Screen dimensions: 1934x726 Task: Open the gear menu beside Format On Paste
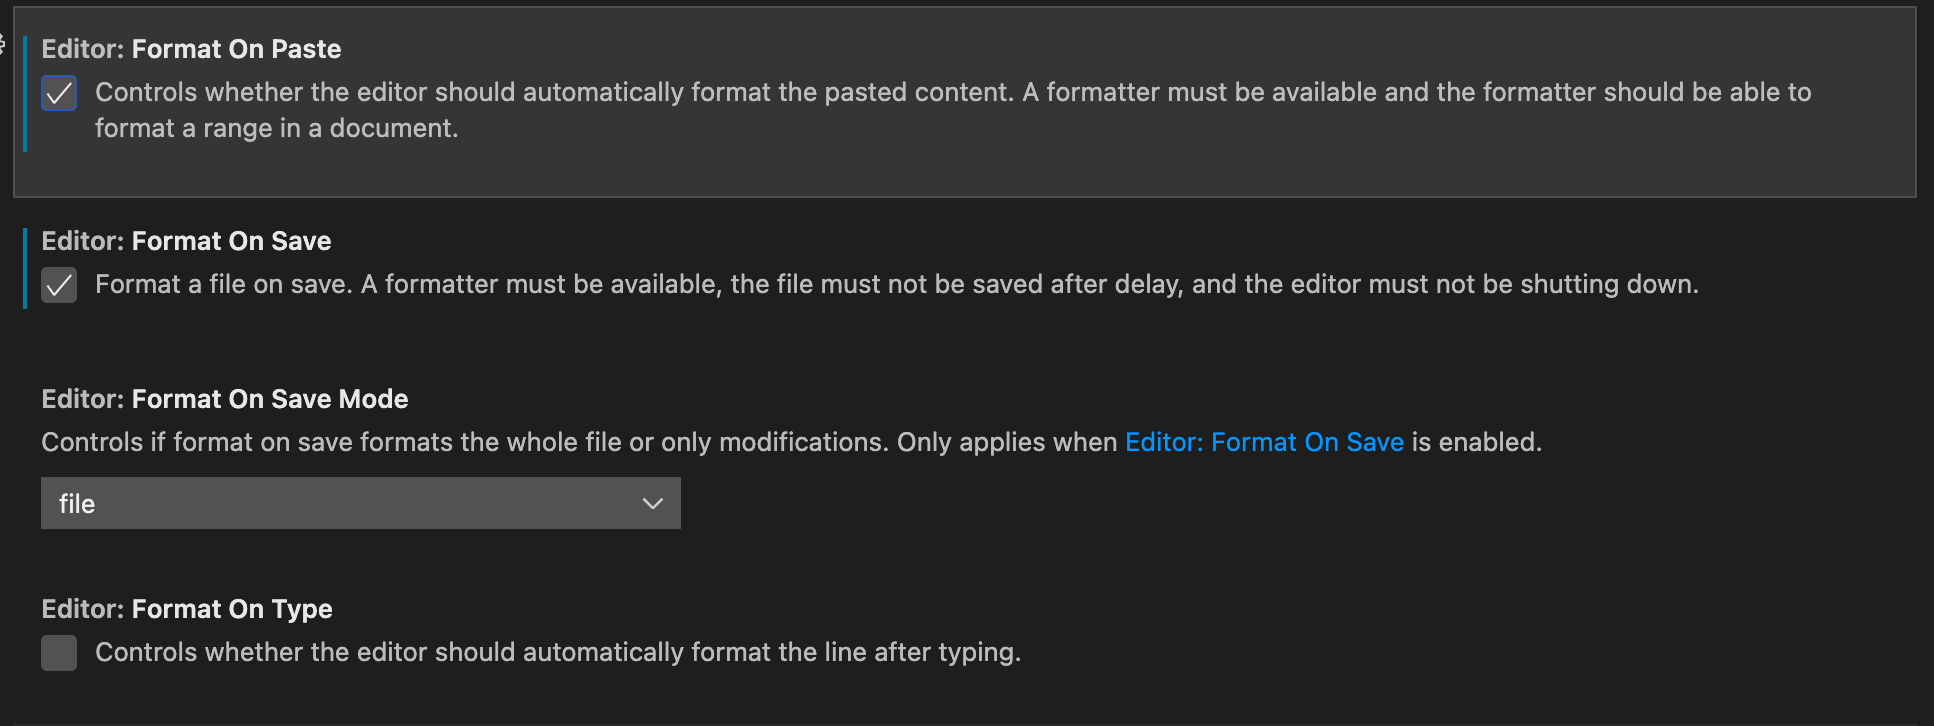[3, 45]
